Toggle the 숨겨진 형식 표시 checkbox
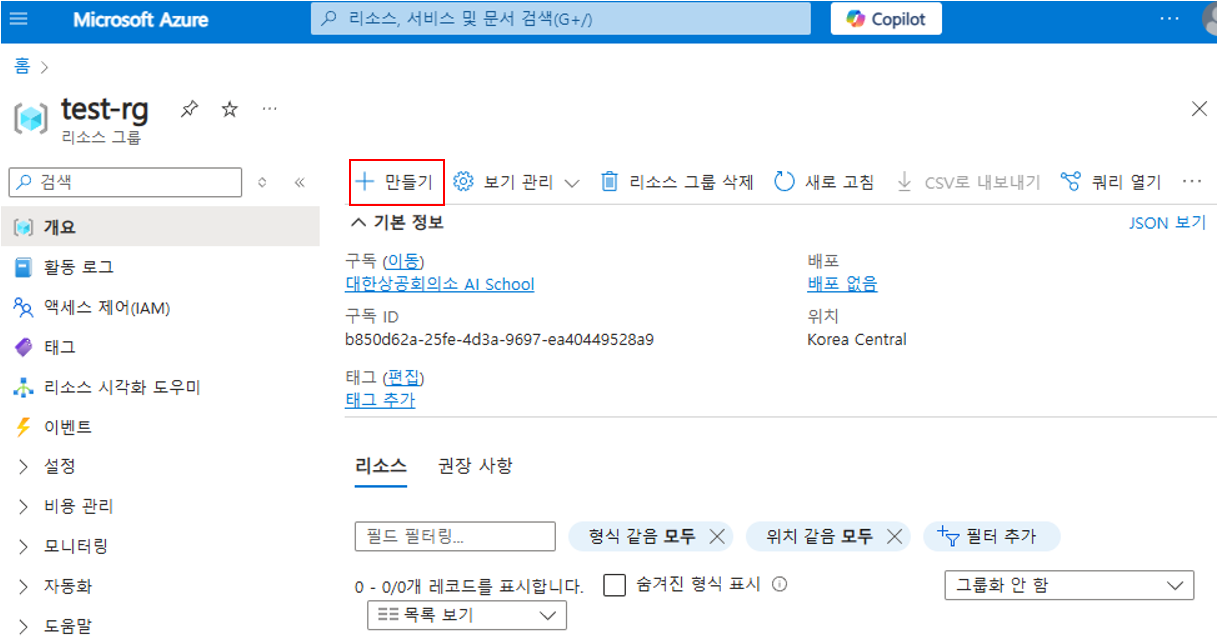Viewport: 1217px width, 644px height. pos(614,585)
